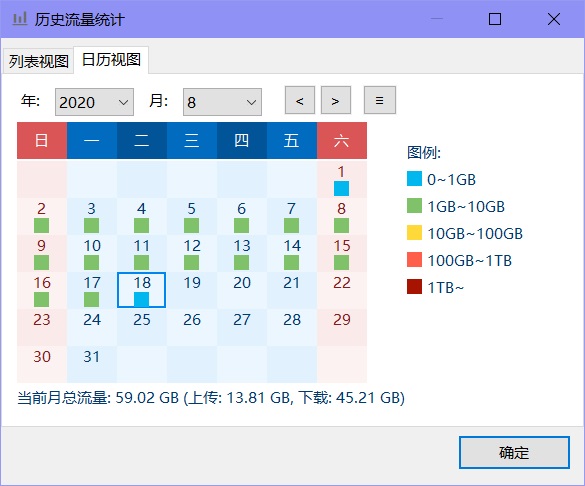Click the blue traffic square under day 1
Viewport: 585px width, 486px height.
coord(341,189)
